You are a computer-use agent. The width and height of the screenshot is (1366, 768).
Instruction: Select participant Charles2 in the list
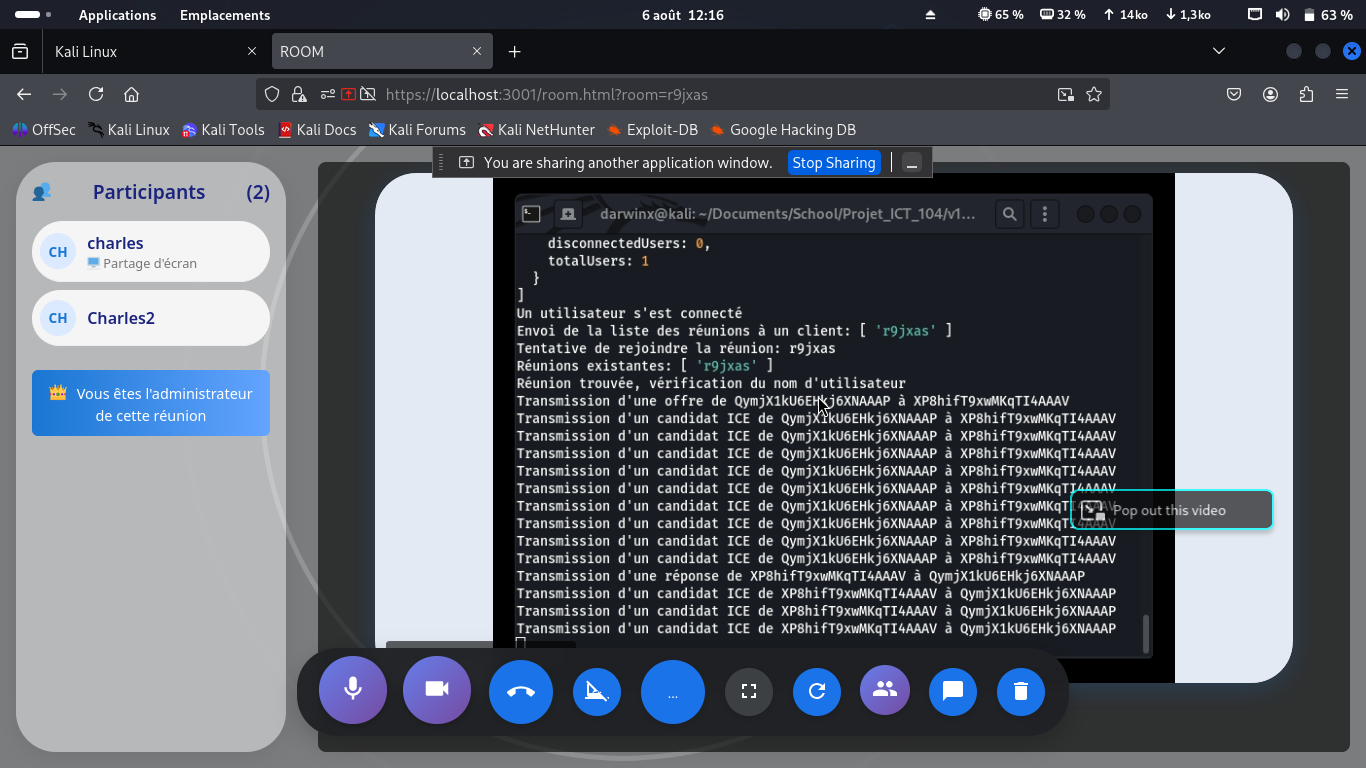point(151,318)
